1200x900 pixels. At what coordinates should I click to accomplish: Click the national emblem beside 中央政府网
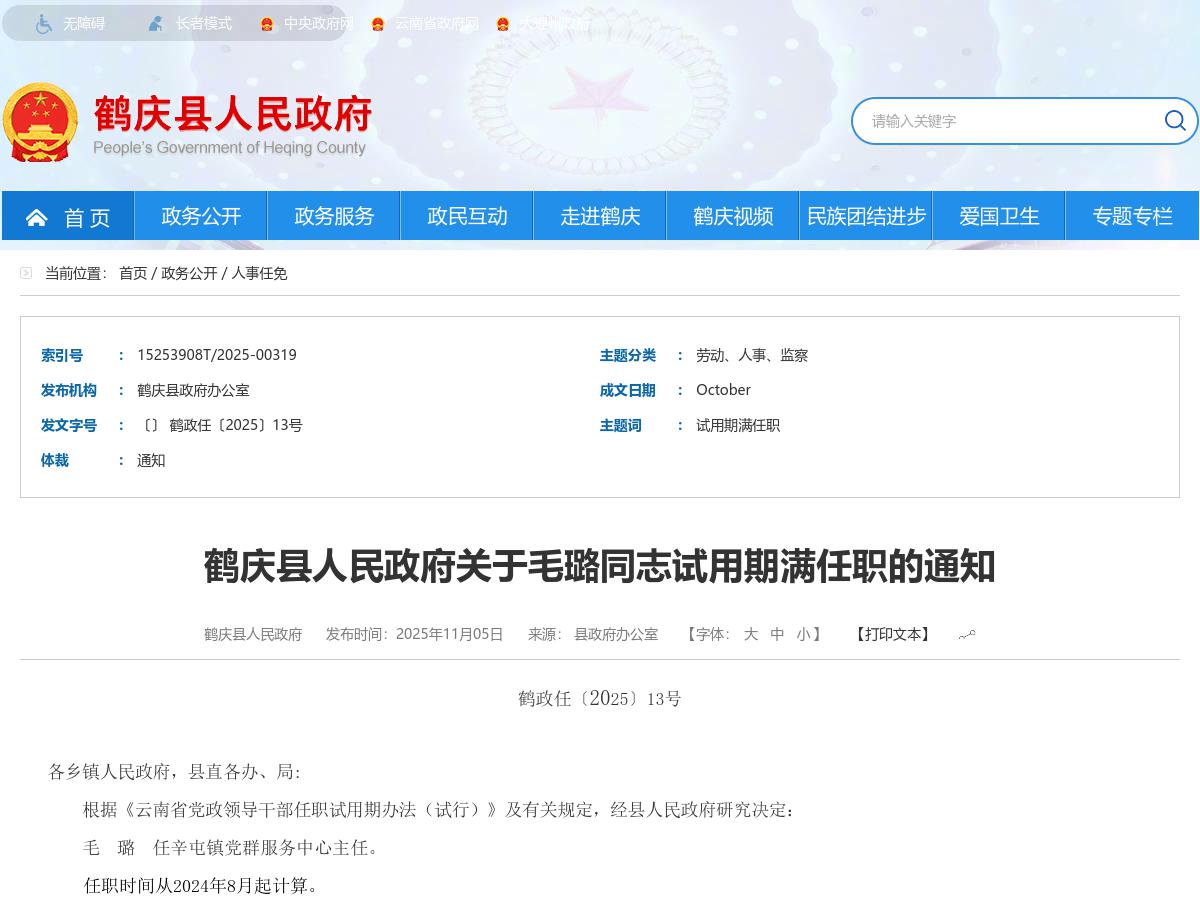[x=266, y=24]
